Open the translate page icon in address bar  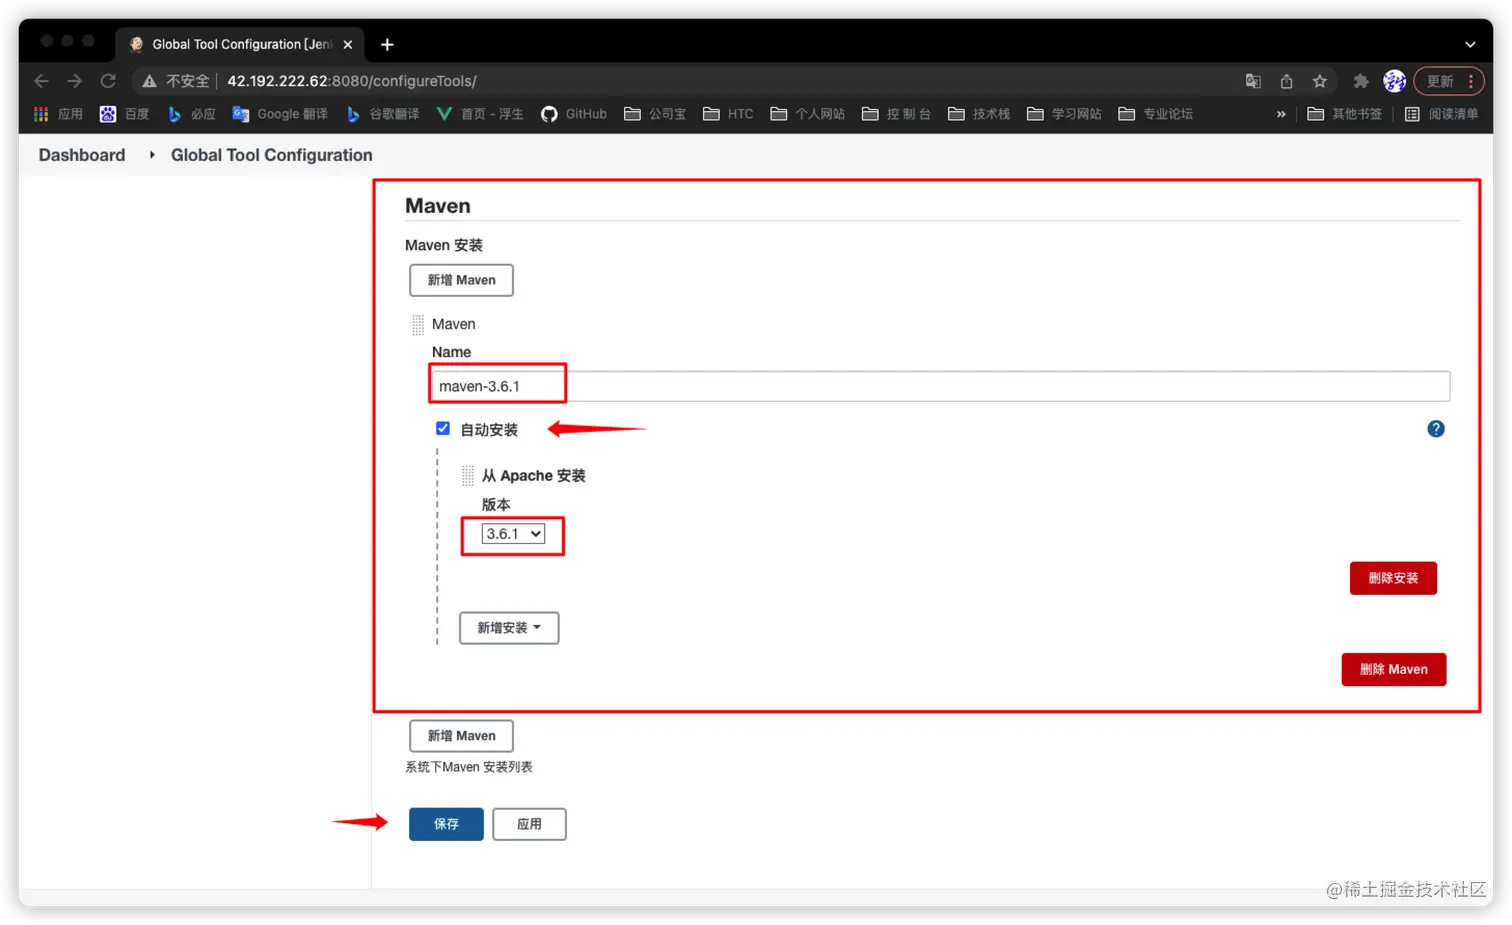point(1253,81)
